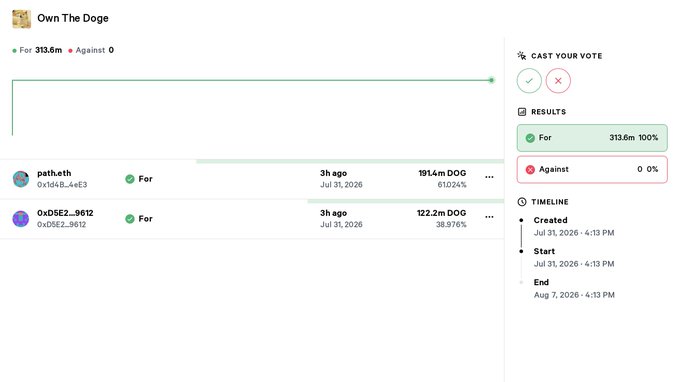Image resolution: width=680 pixels, height=382 pixels.
Task: Open more options for path.eth vote
Action: tap(489, 177)
